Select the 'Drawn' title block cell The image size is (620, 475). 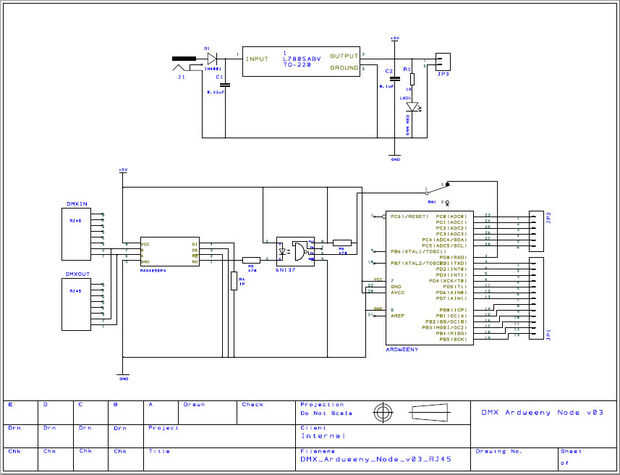click(x=208, y=413)
